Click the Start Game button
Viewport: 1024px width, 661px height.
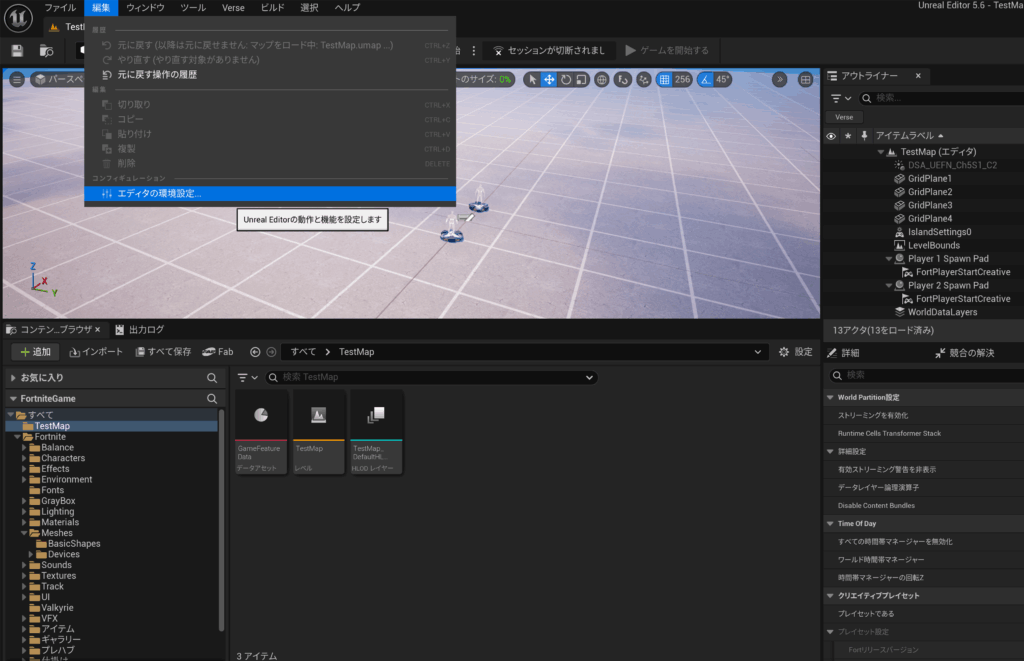[x=667, y=50]
